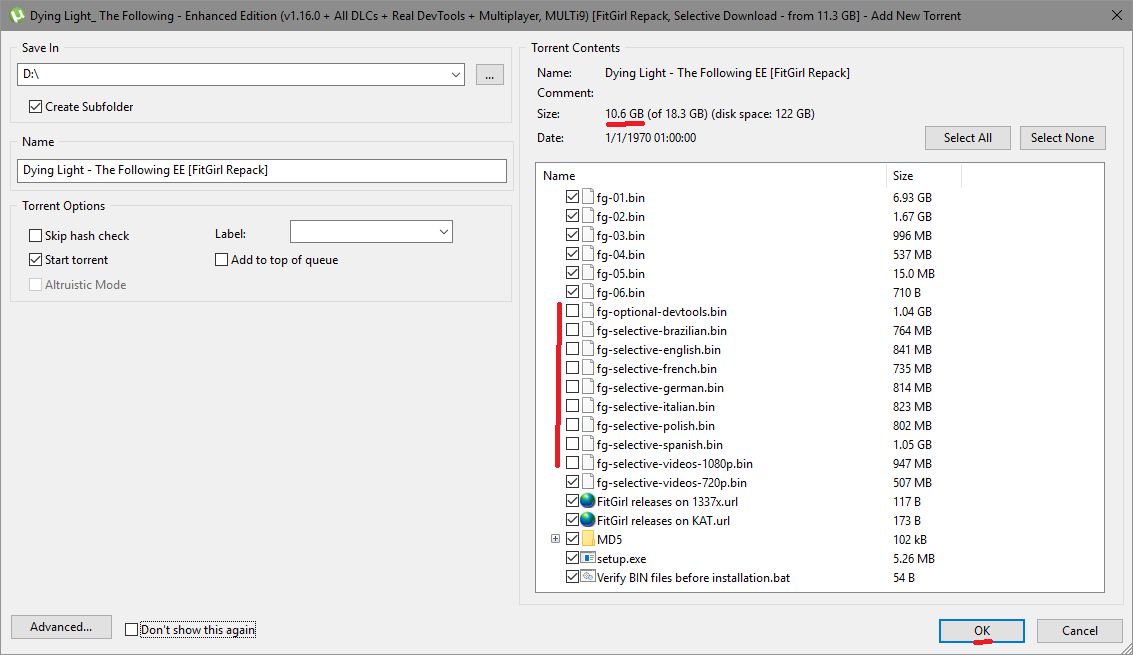Expand the MD5 folder tree node

(x=555, y=540)
